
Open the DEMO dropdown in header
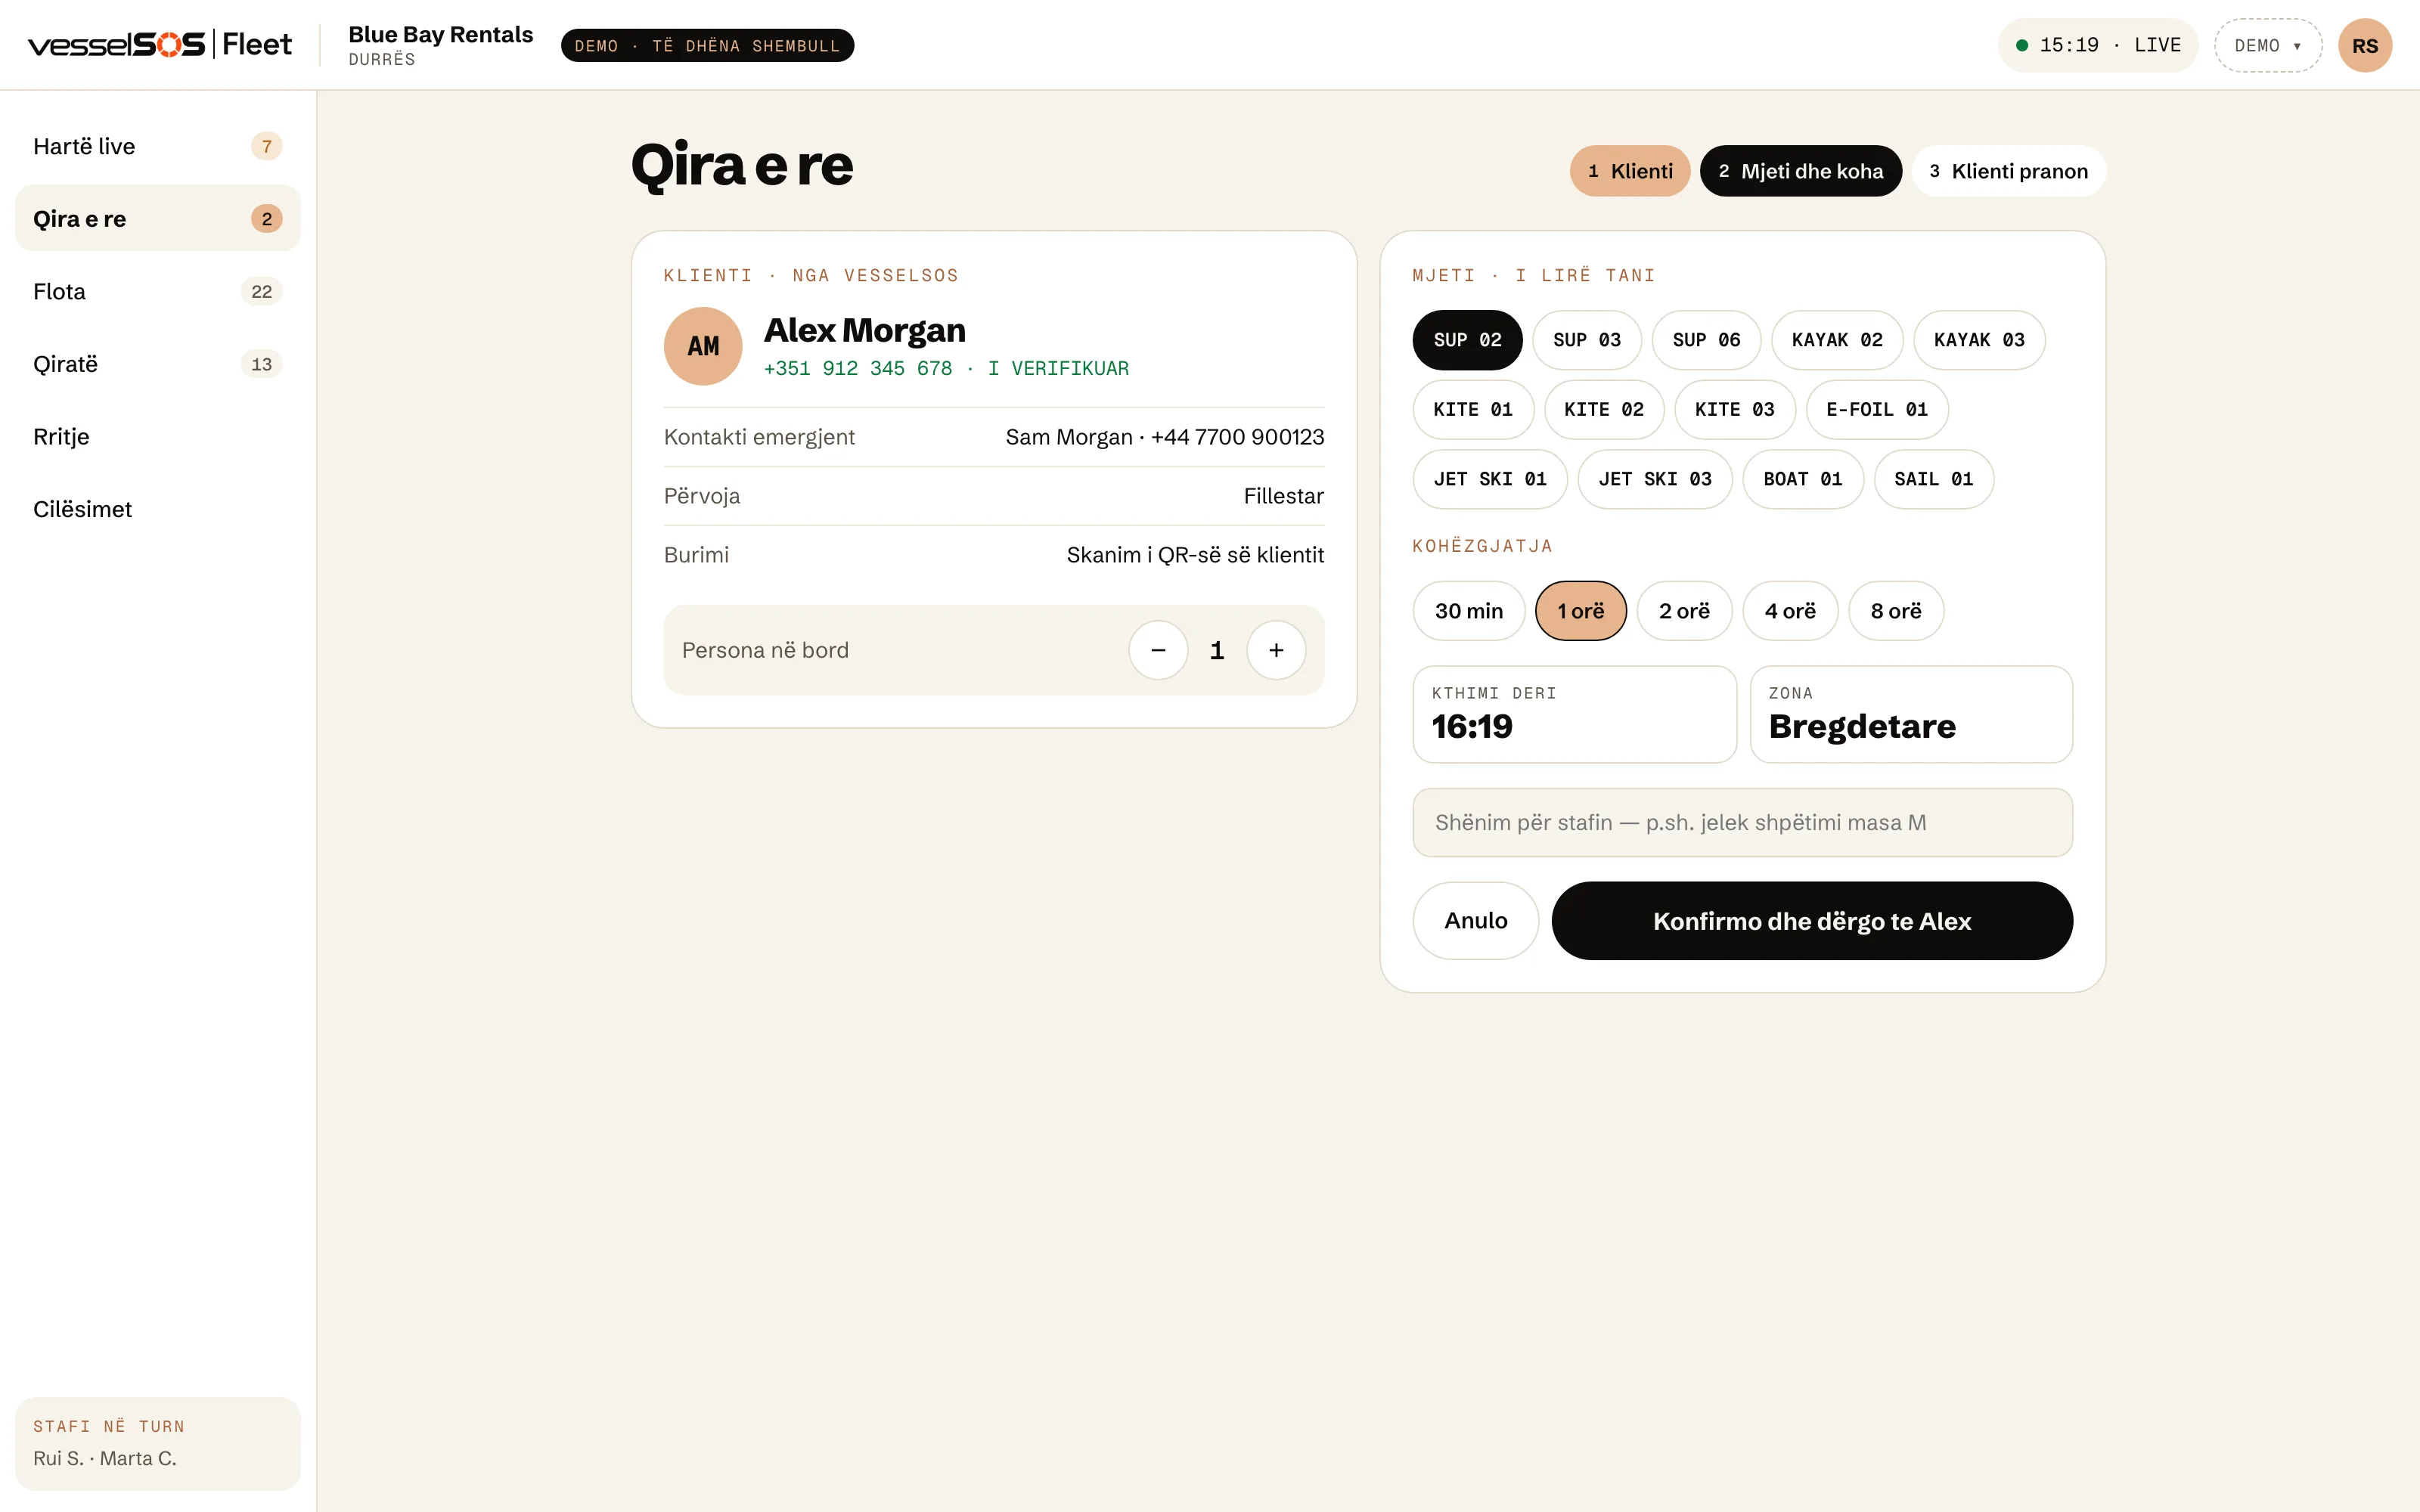pos(2268,45)
